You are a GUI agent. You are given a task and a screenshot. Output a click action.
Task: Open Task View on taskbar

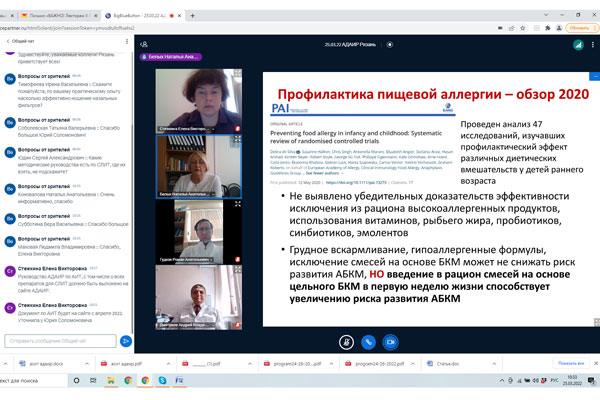pyautogui.click(x=93, y=380)
